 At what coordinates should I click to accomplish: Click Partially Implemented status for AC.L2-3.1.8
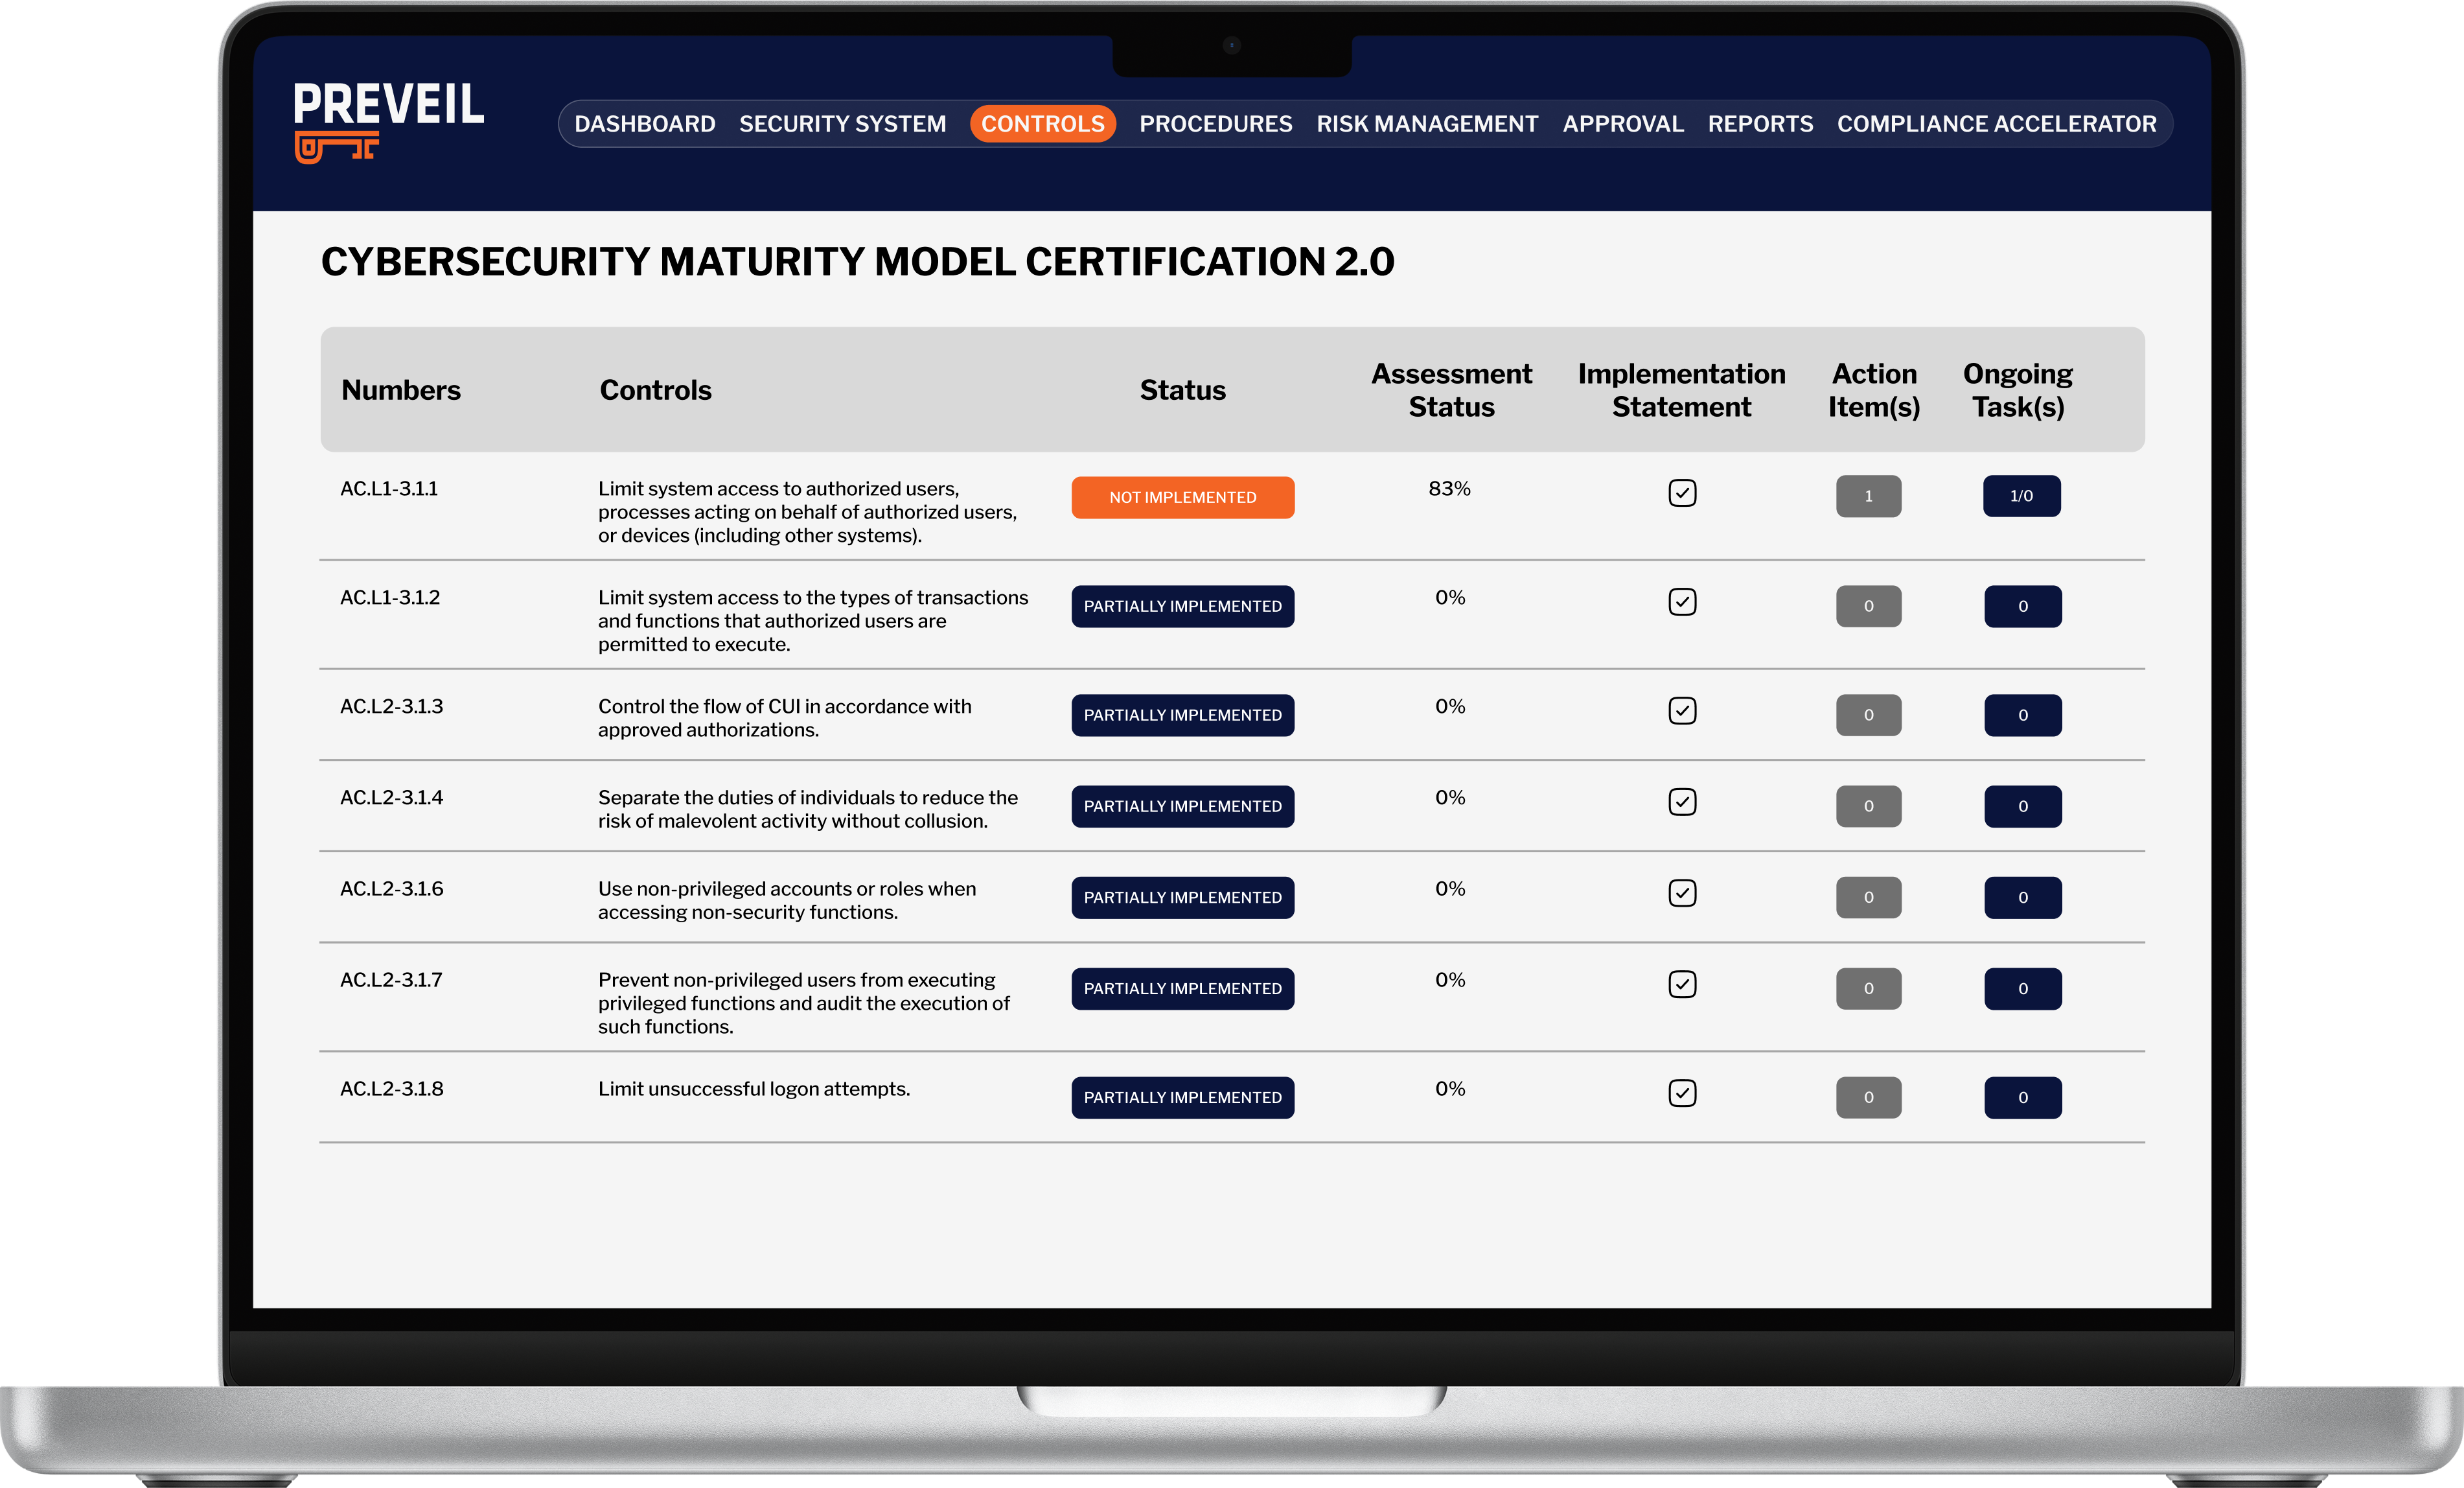point(1183,1097)
